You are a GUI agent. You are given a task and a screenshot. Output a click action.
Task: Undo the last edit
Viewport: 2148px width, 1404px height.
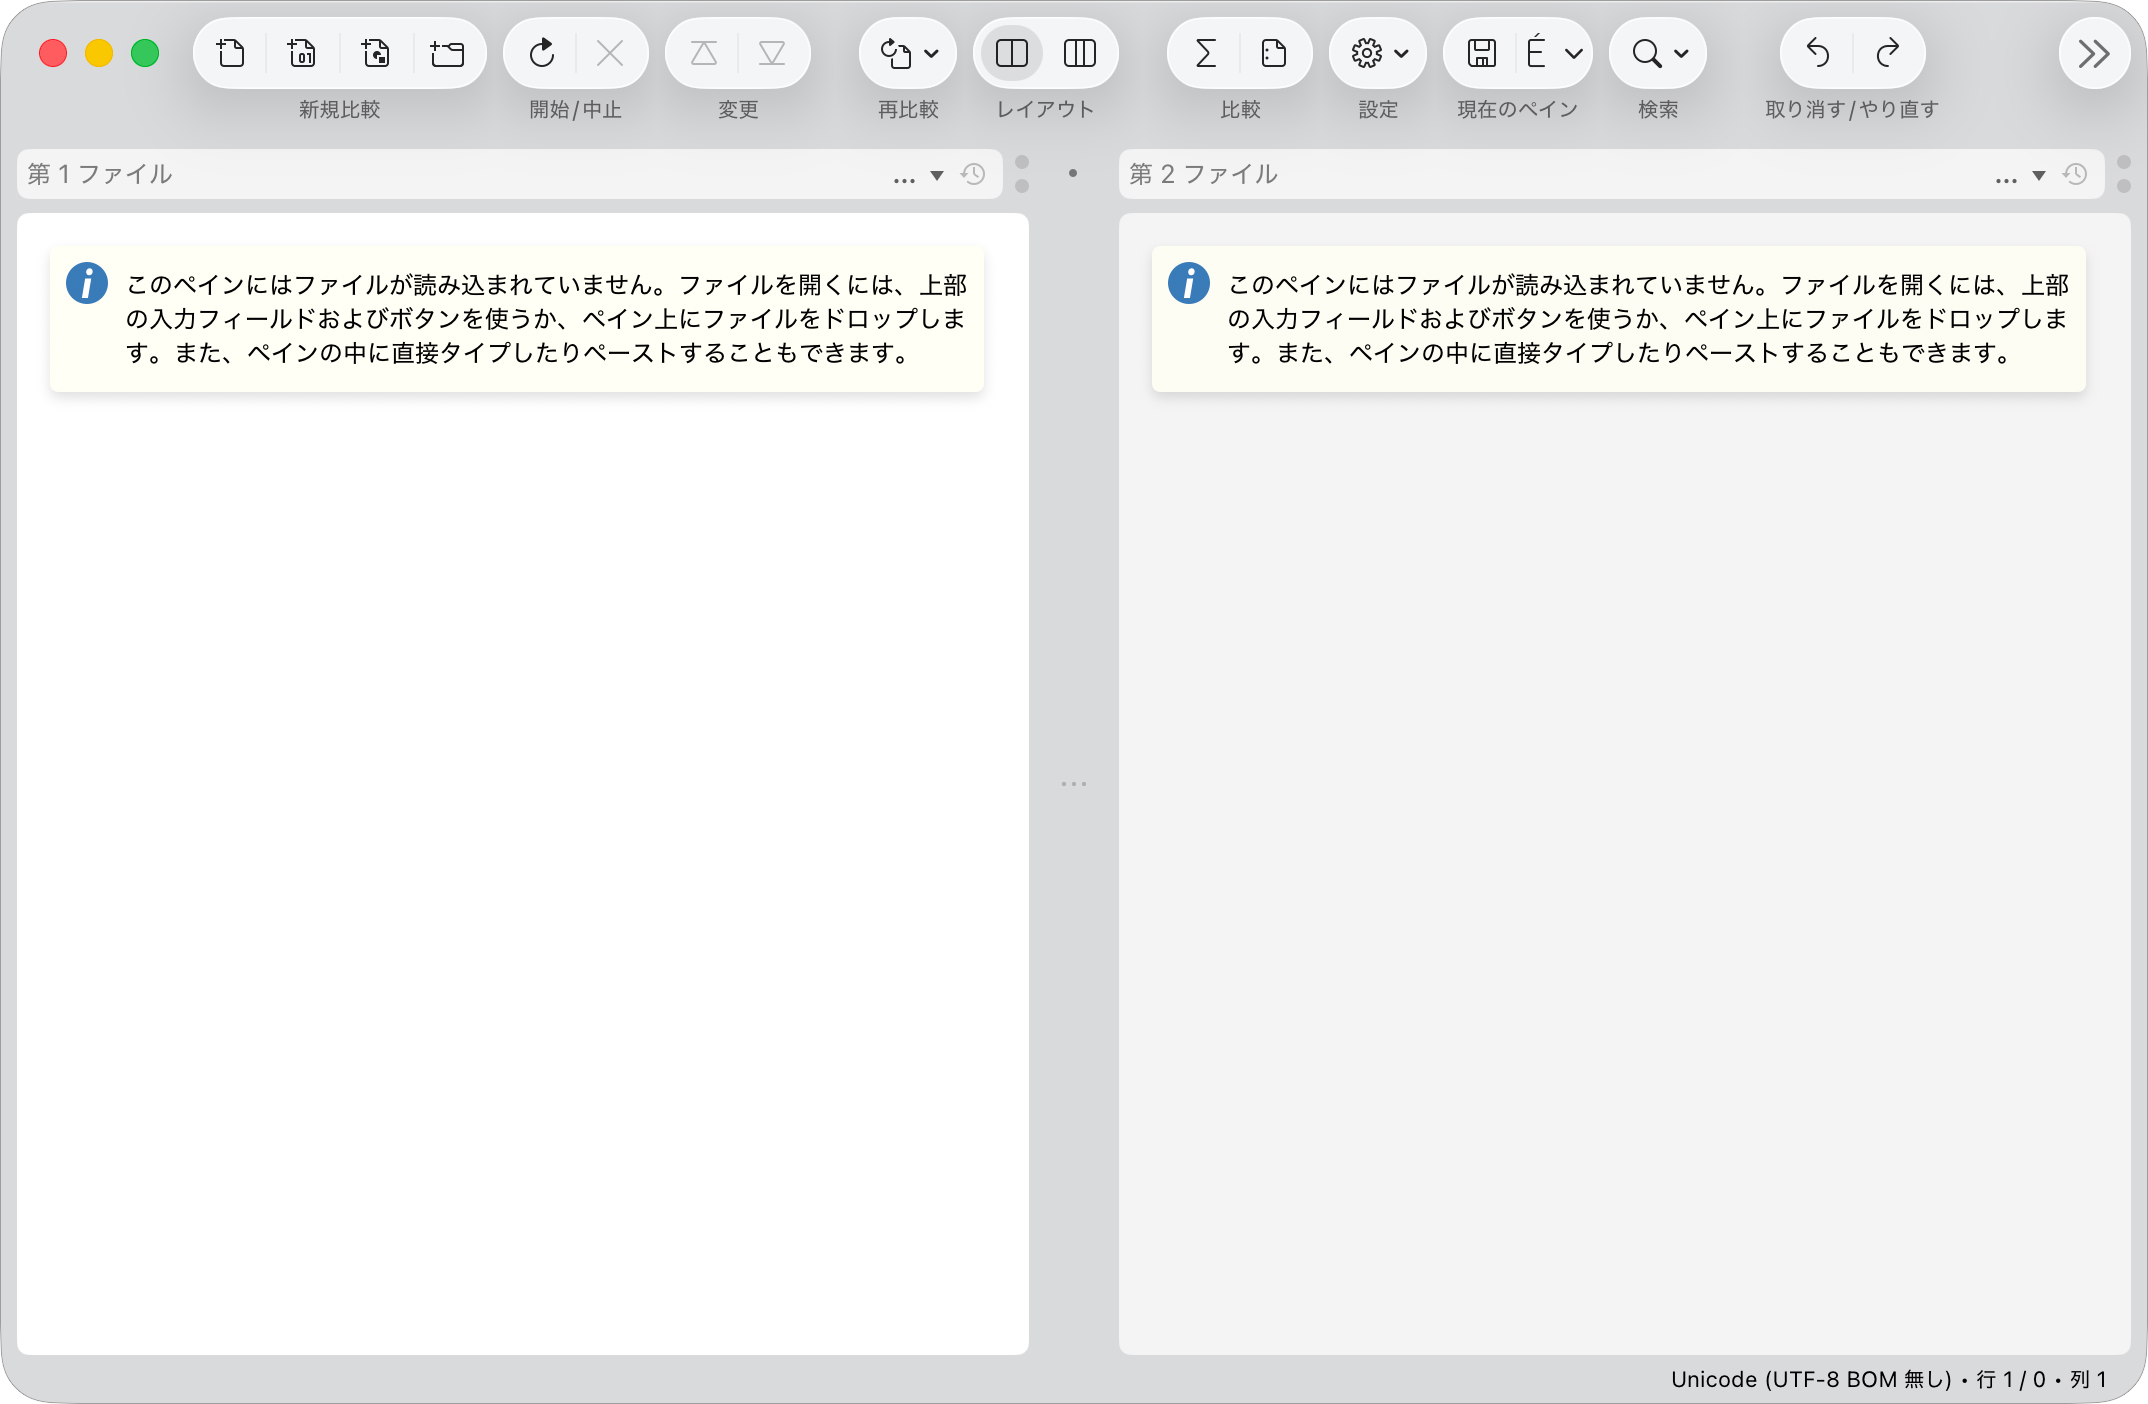[1818, 53]
